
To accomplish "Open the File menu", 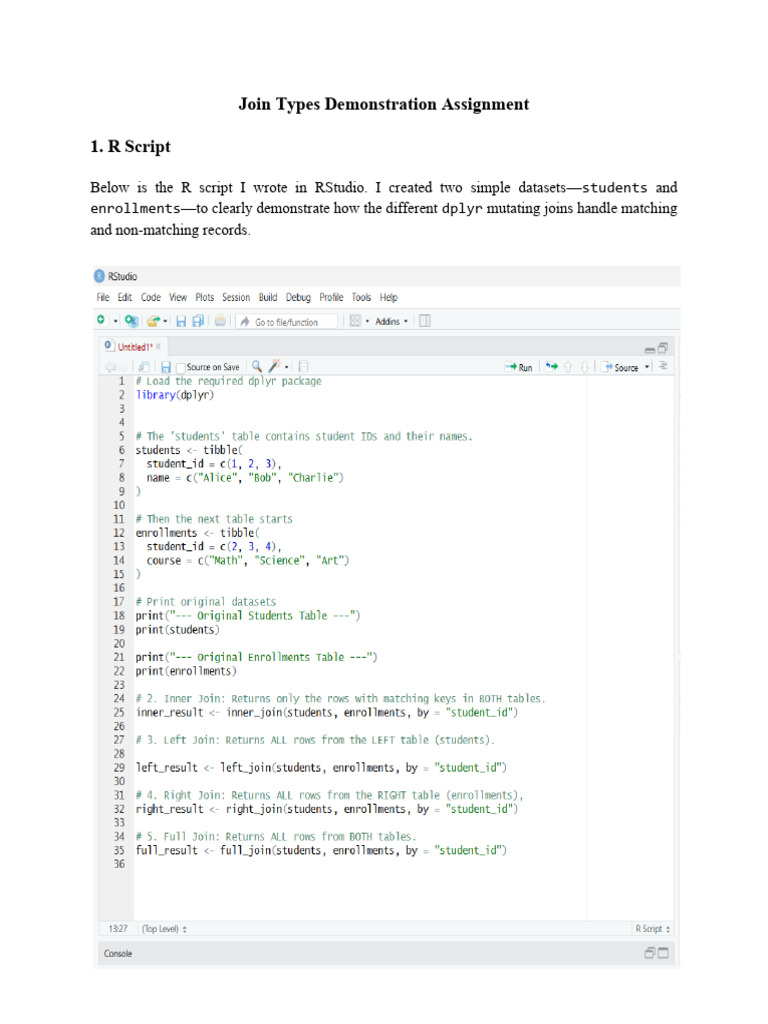I will click(x=103, y=297).
